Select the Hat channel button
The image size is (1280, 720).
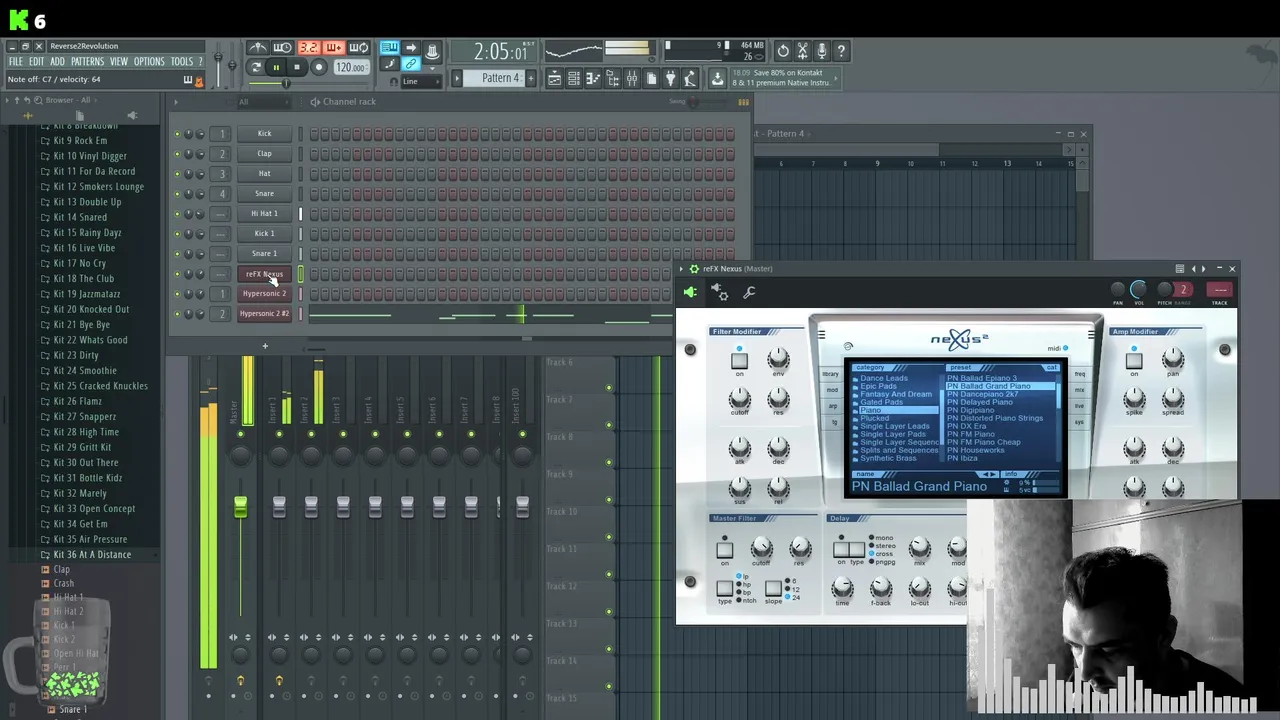pos(264,174)
